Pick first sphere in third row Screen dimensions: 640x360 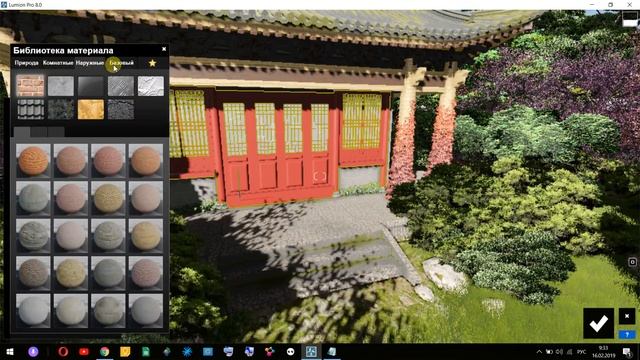33,236
